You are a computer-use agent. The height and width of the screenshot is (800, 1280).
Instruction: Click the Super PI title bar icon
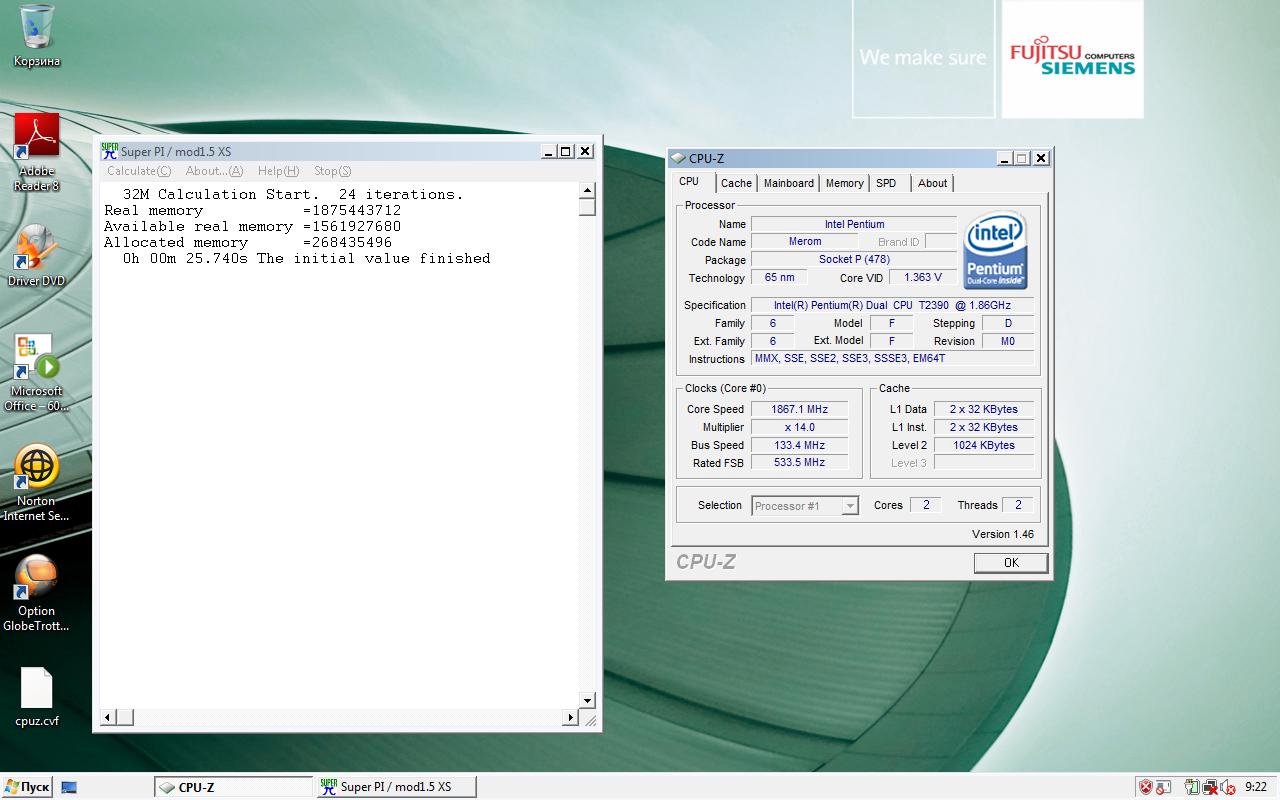point(109,151)
